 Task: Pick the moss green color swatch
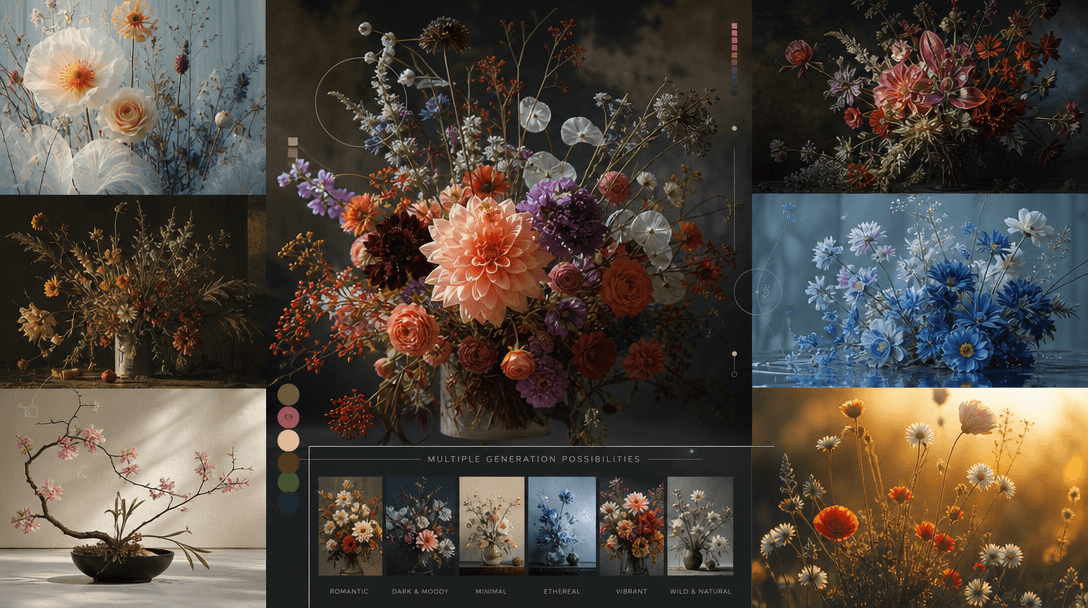(289, 482)
